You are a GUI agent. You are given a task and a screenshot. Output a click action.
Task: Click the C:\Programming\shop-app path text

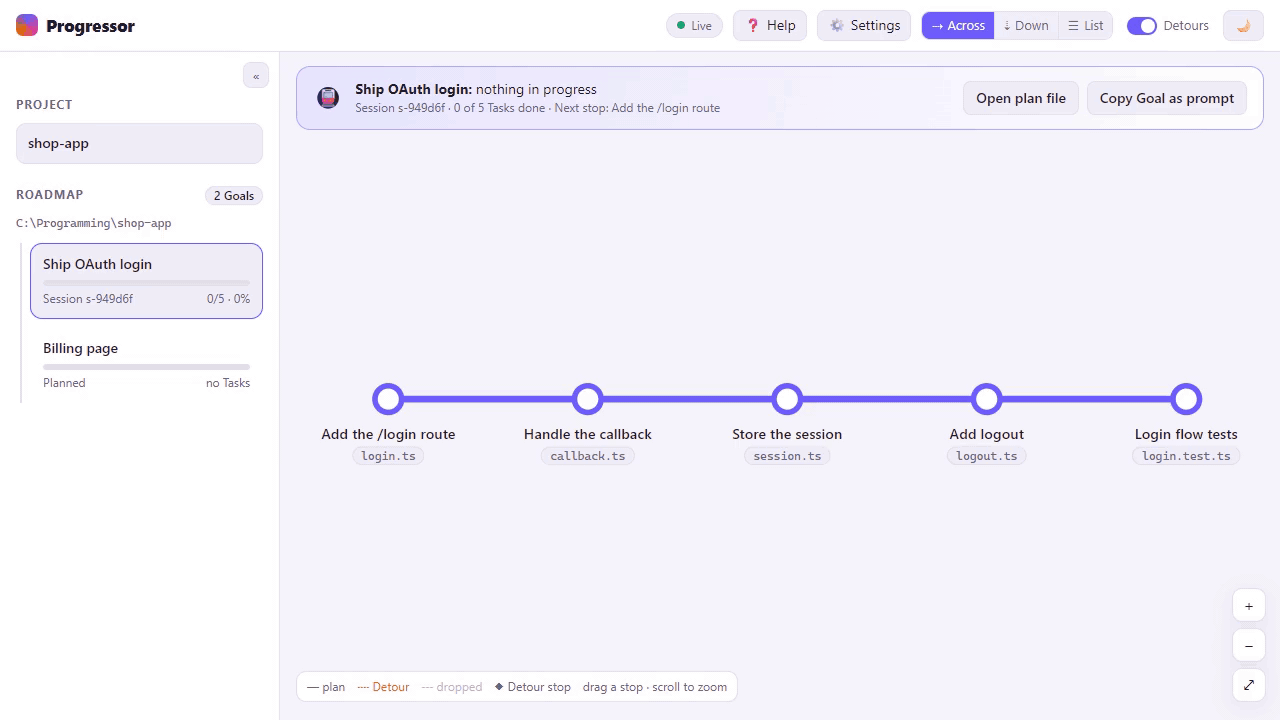[94, 223]
